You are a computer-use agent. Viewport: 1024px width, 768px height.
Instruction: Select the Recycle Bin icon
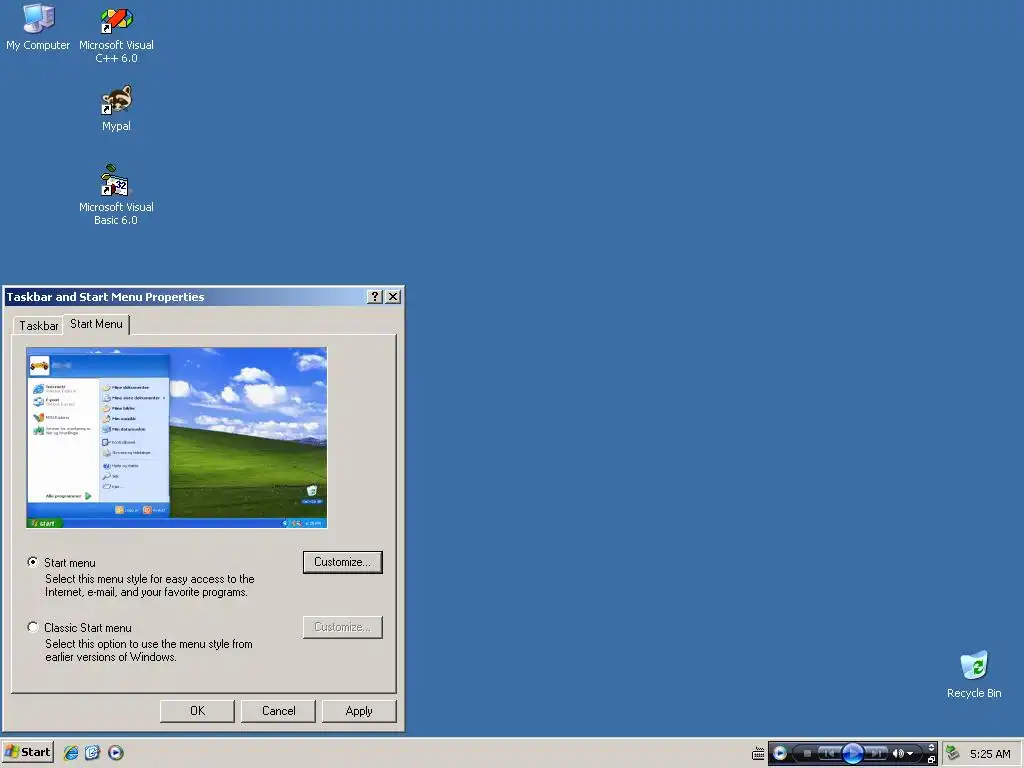click(x=974, y=675)
